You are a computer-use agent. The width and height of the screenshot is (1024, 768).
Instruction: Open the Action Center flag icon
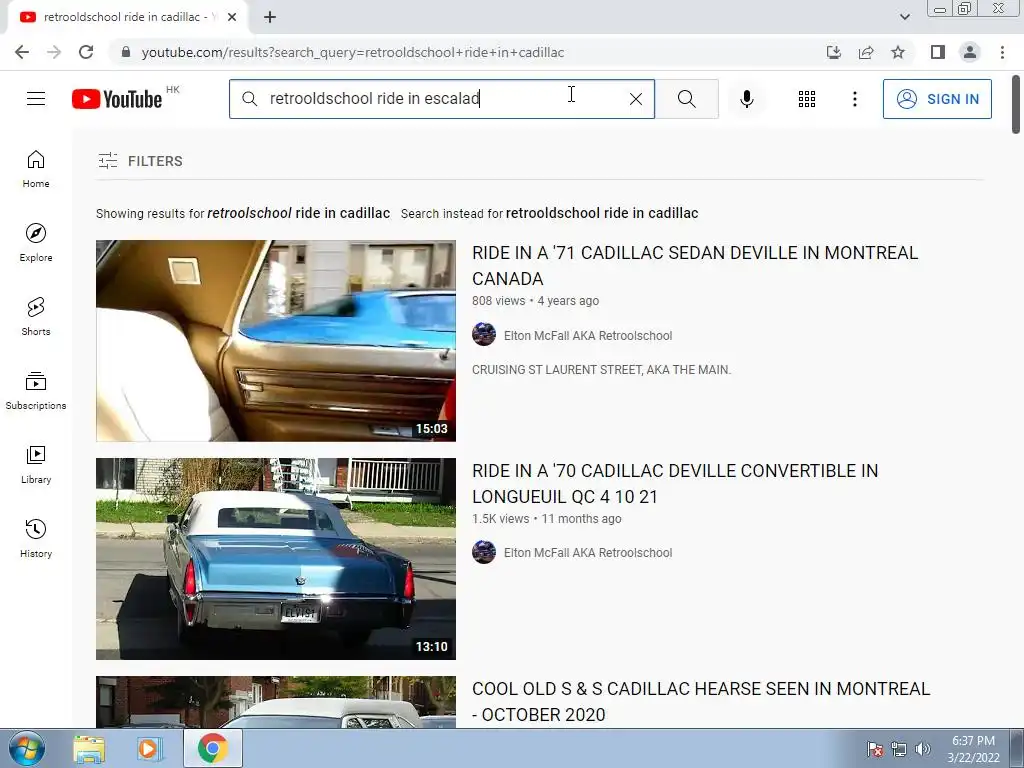[x=874, y=749]
